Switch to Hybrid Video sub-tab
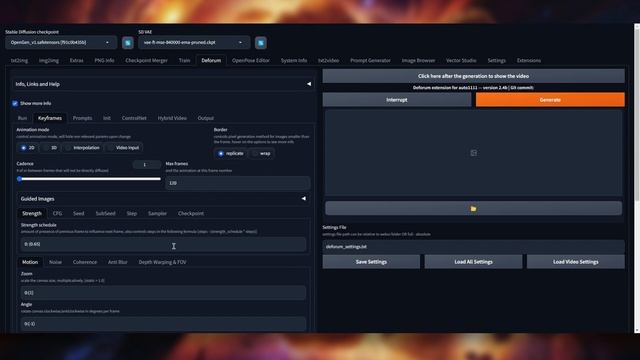This screenshot has width=640, height=360. point(172,118)
